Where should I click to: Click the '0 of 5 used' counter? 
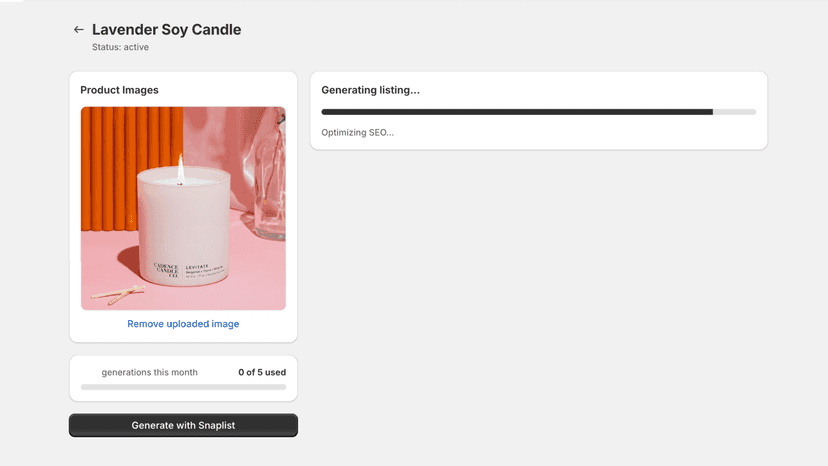[262, 372]
